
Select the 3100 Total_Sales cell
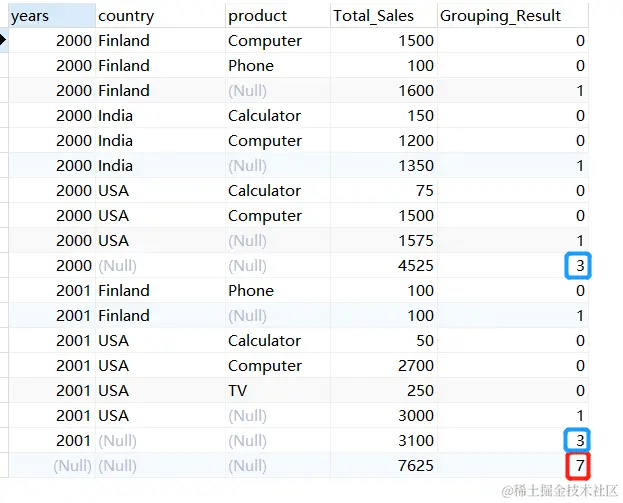pyautogui.click(x=384, y=441)
